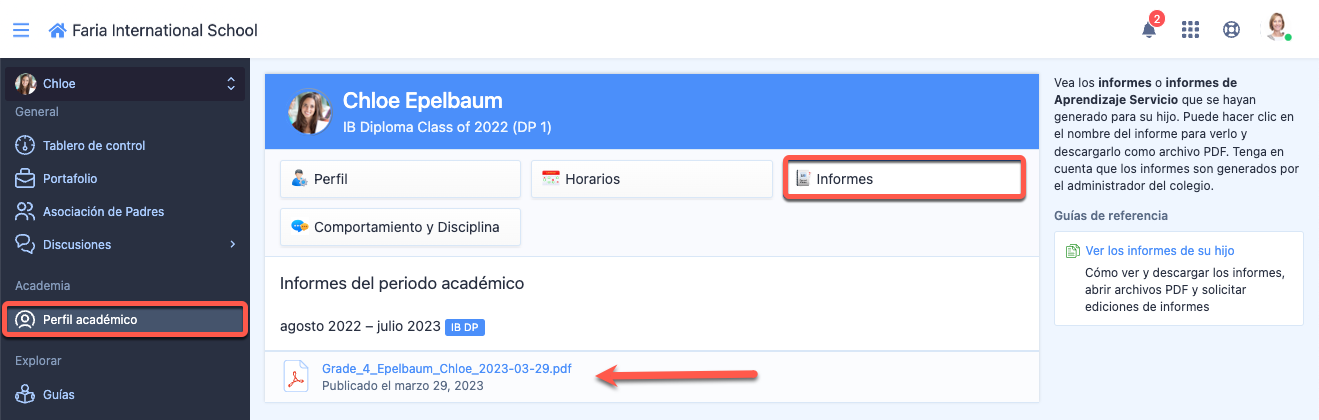
Task: Open the Informes tab
Action: pyautogui.click(x=903, y=179)
